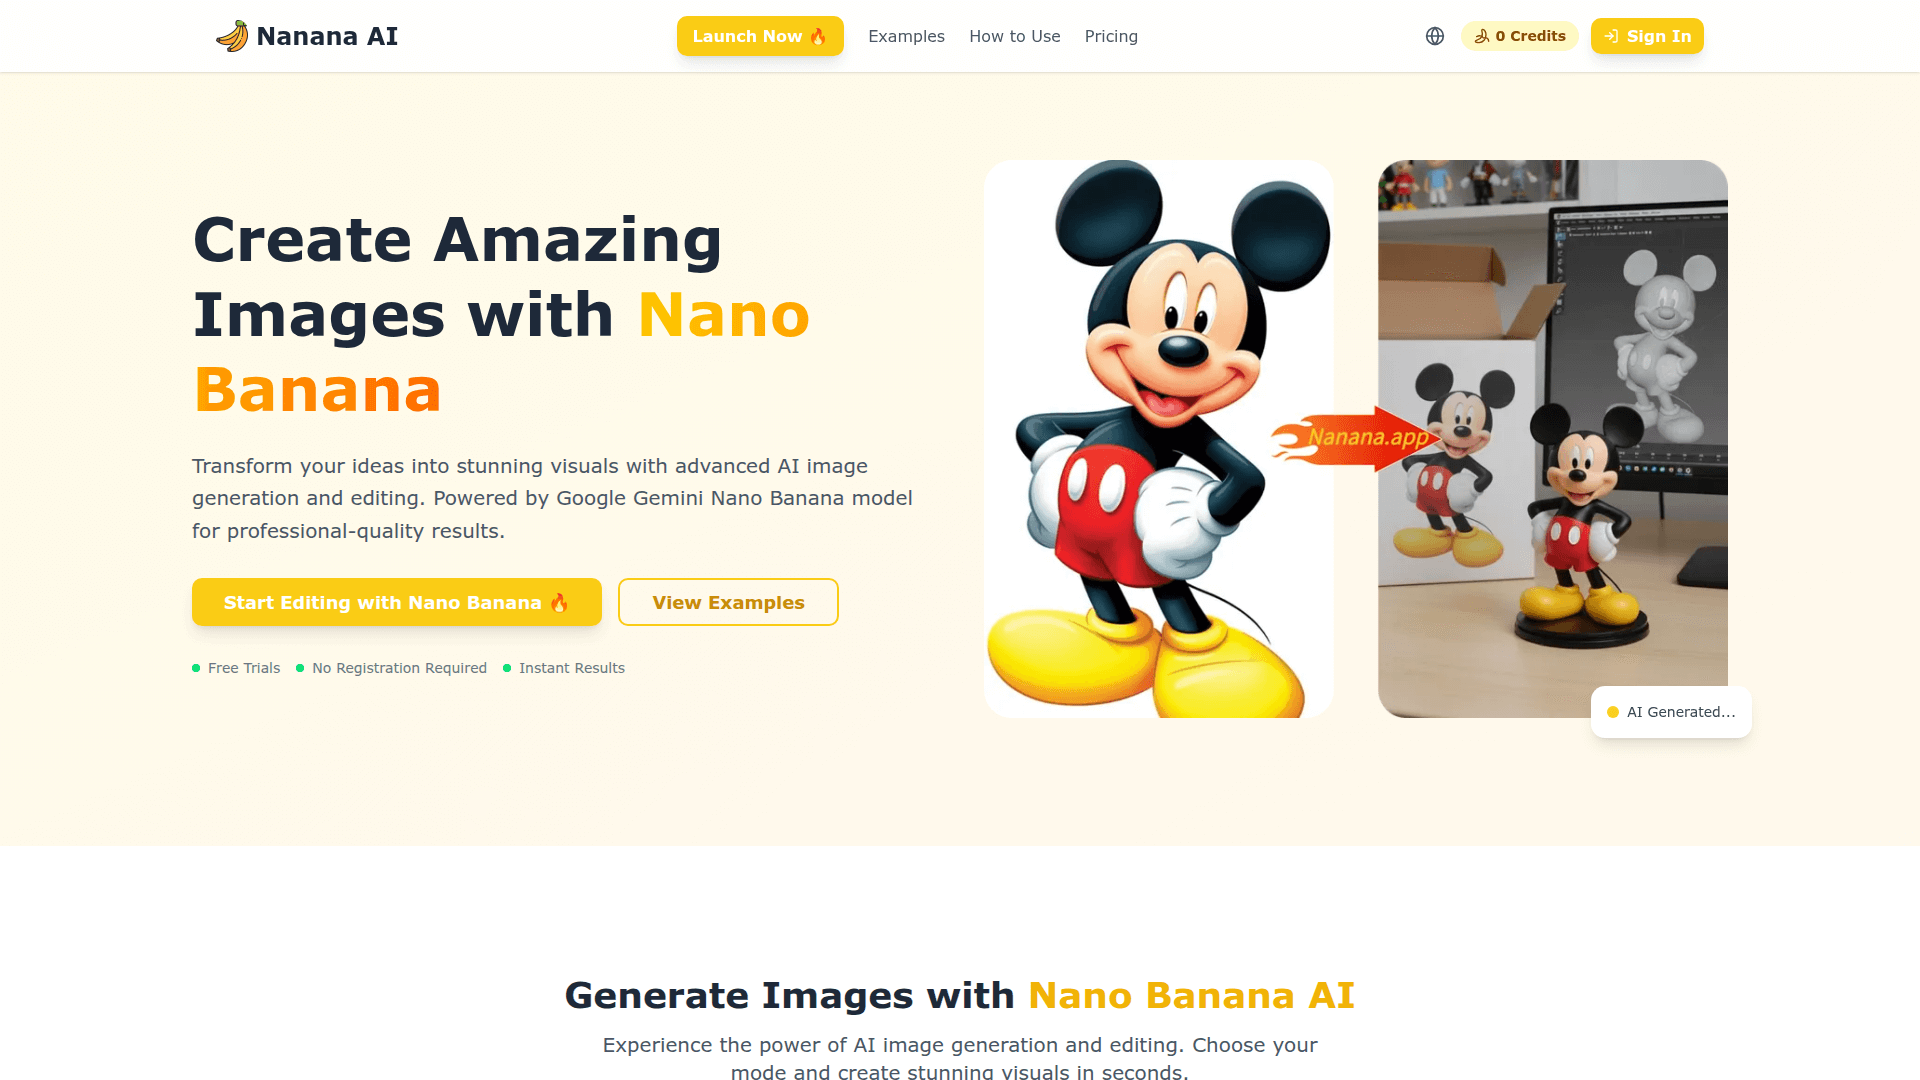The width and height of the screenshot is (1920, 1080).
Task: Click the red Nanana.app arrow graphic
Action: pyautogui.click(x=1355, y=438)
